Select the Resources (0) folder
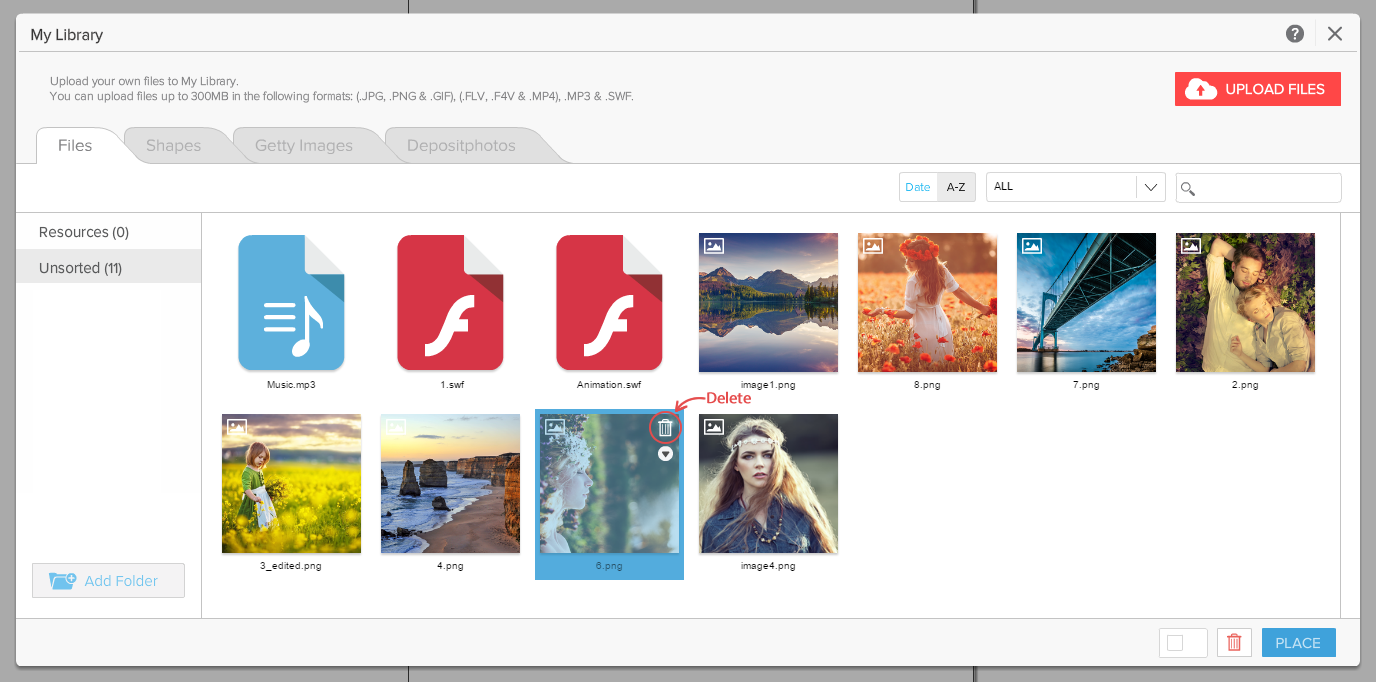Image resolution: width=1376 pixels, height=682 pixels. pos(84,232)
